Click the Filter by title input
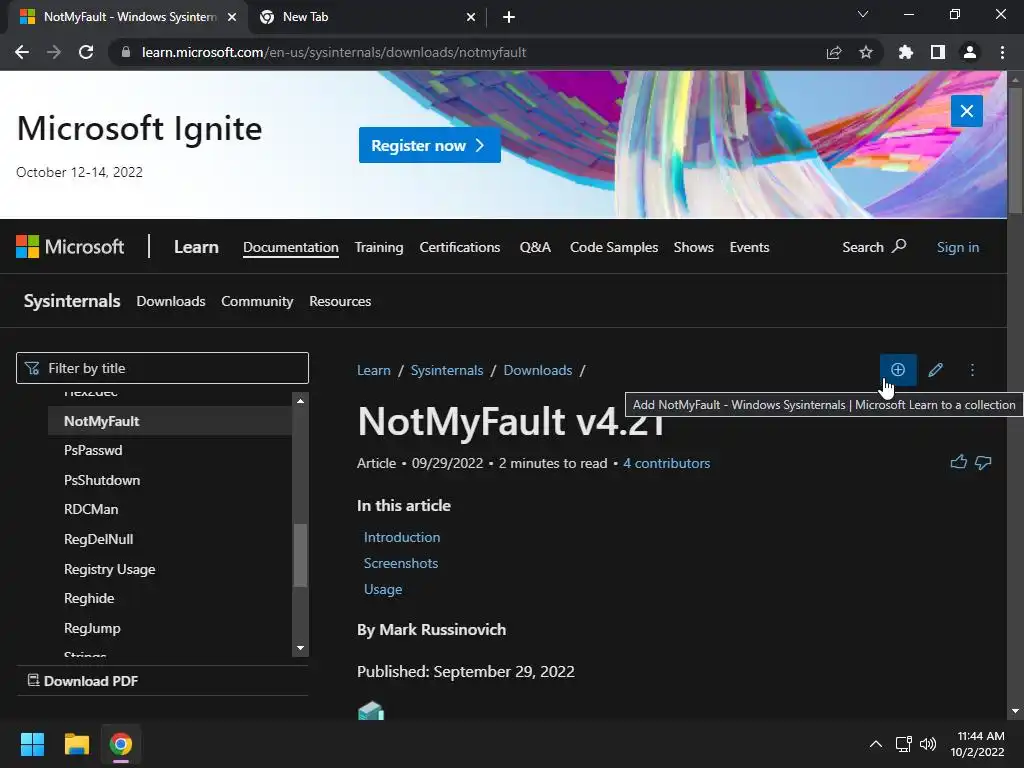1024x768 pixels. (x=162, y=368)
